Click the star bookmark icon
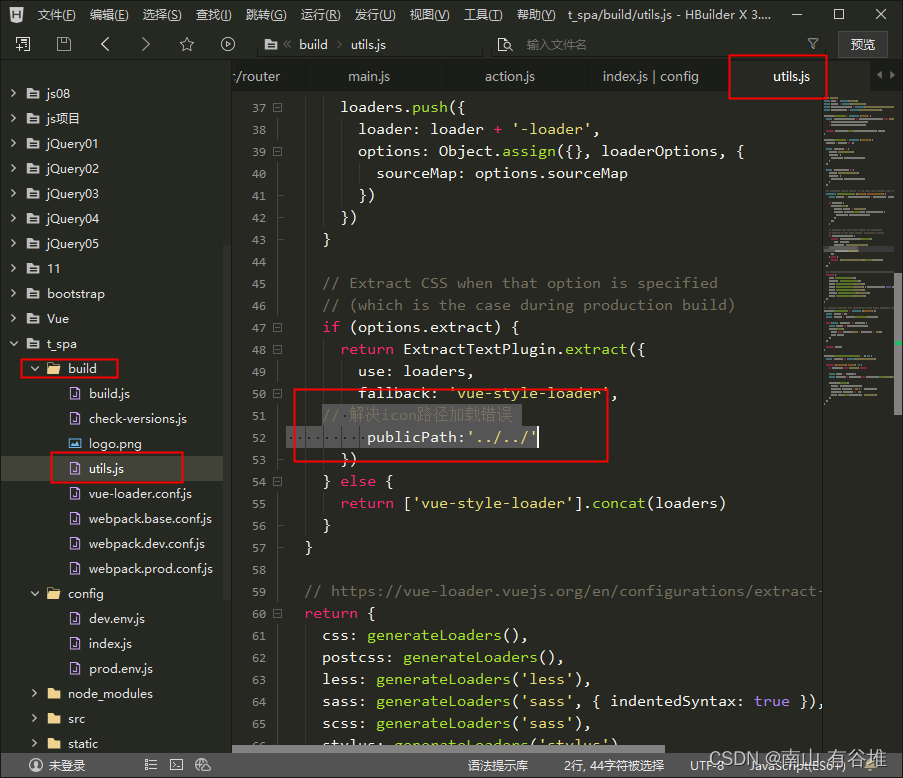The height and width of the screenshot is (778, 903). pyautogui.click(x=187, y=44)
